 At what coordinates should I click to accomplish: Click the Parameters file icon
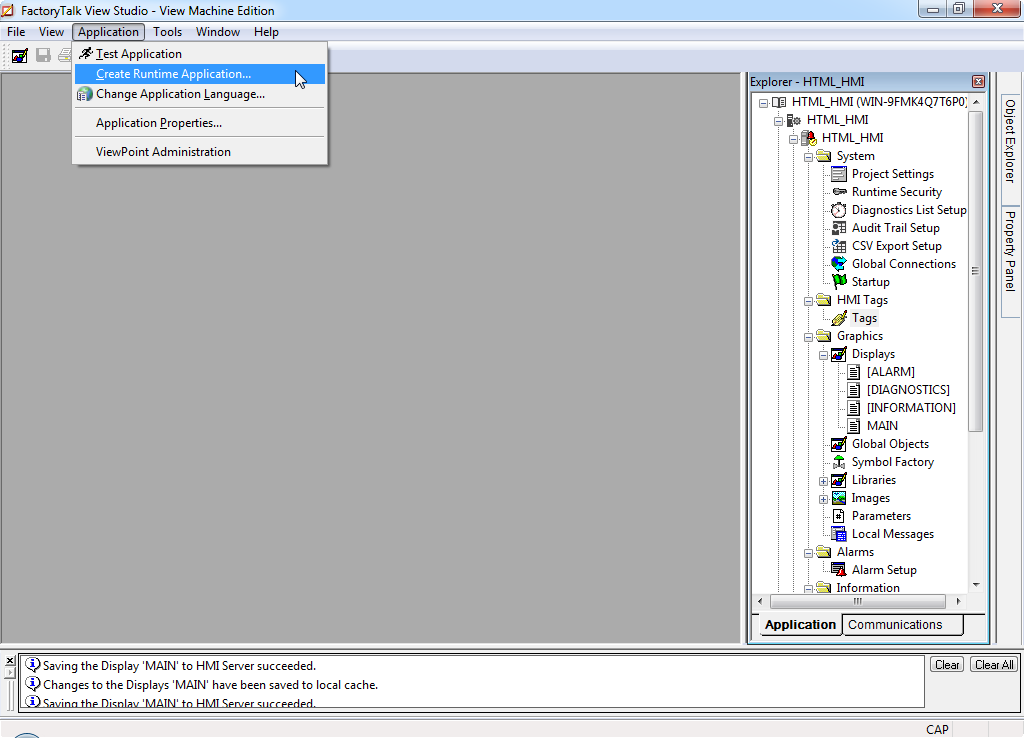click(839, 516)
